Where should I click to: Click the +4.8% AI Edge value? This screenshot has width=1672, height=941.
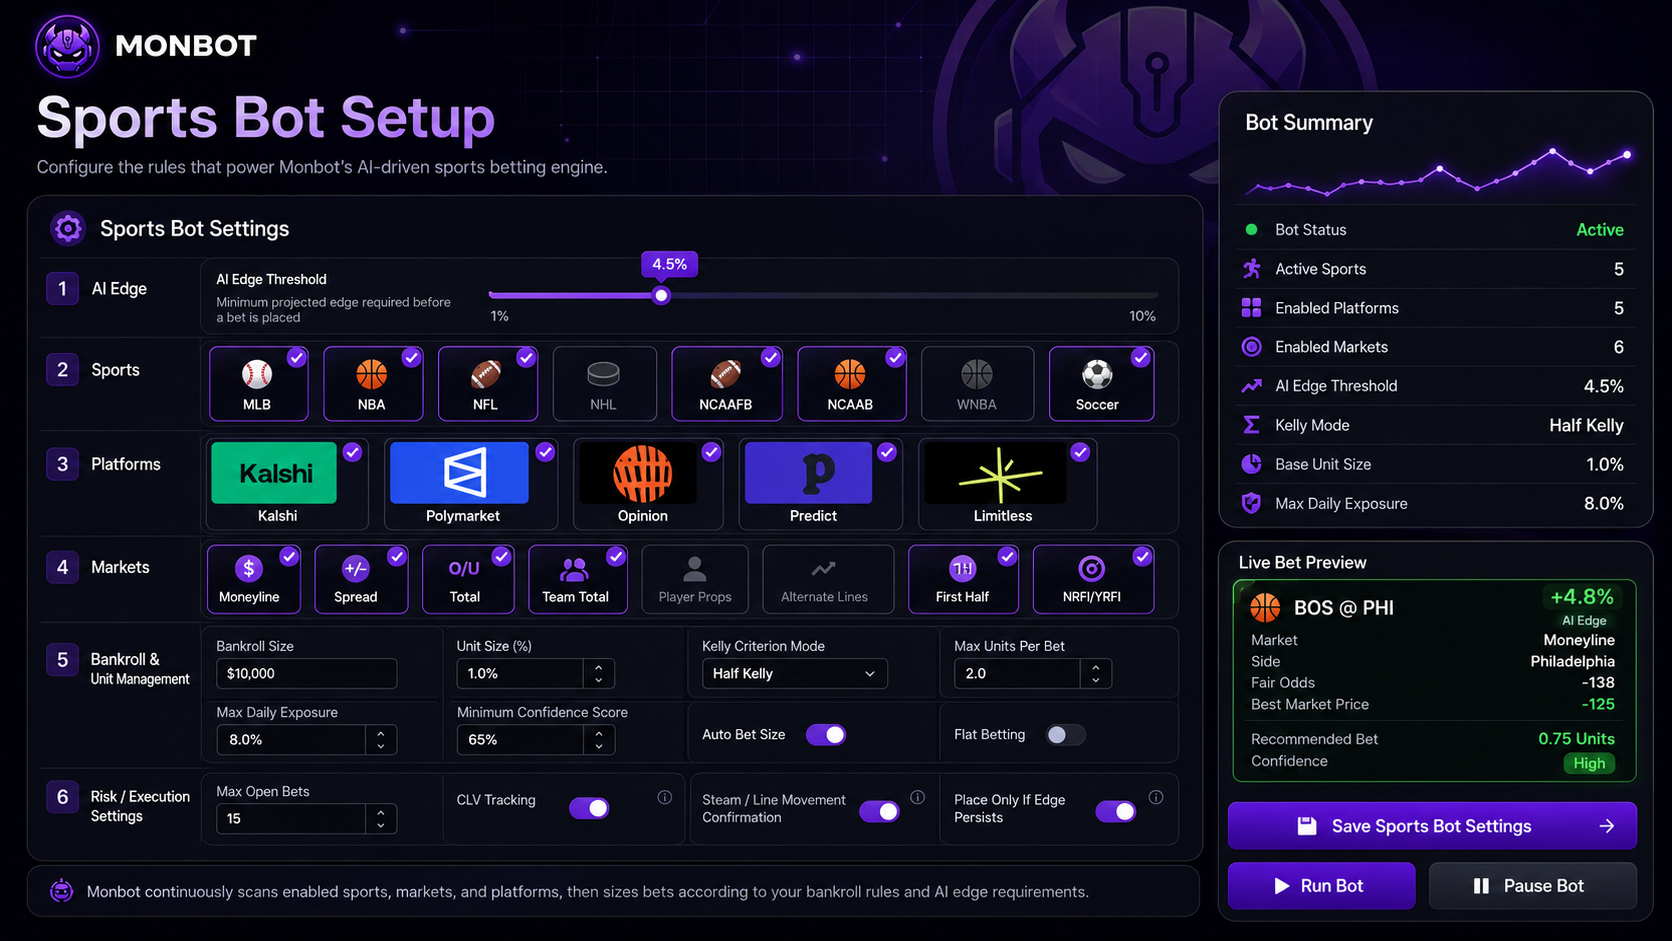click(1582, 597)
